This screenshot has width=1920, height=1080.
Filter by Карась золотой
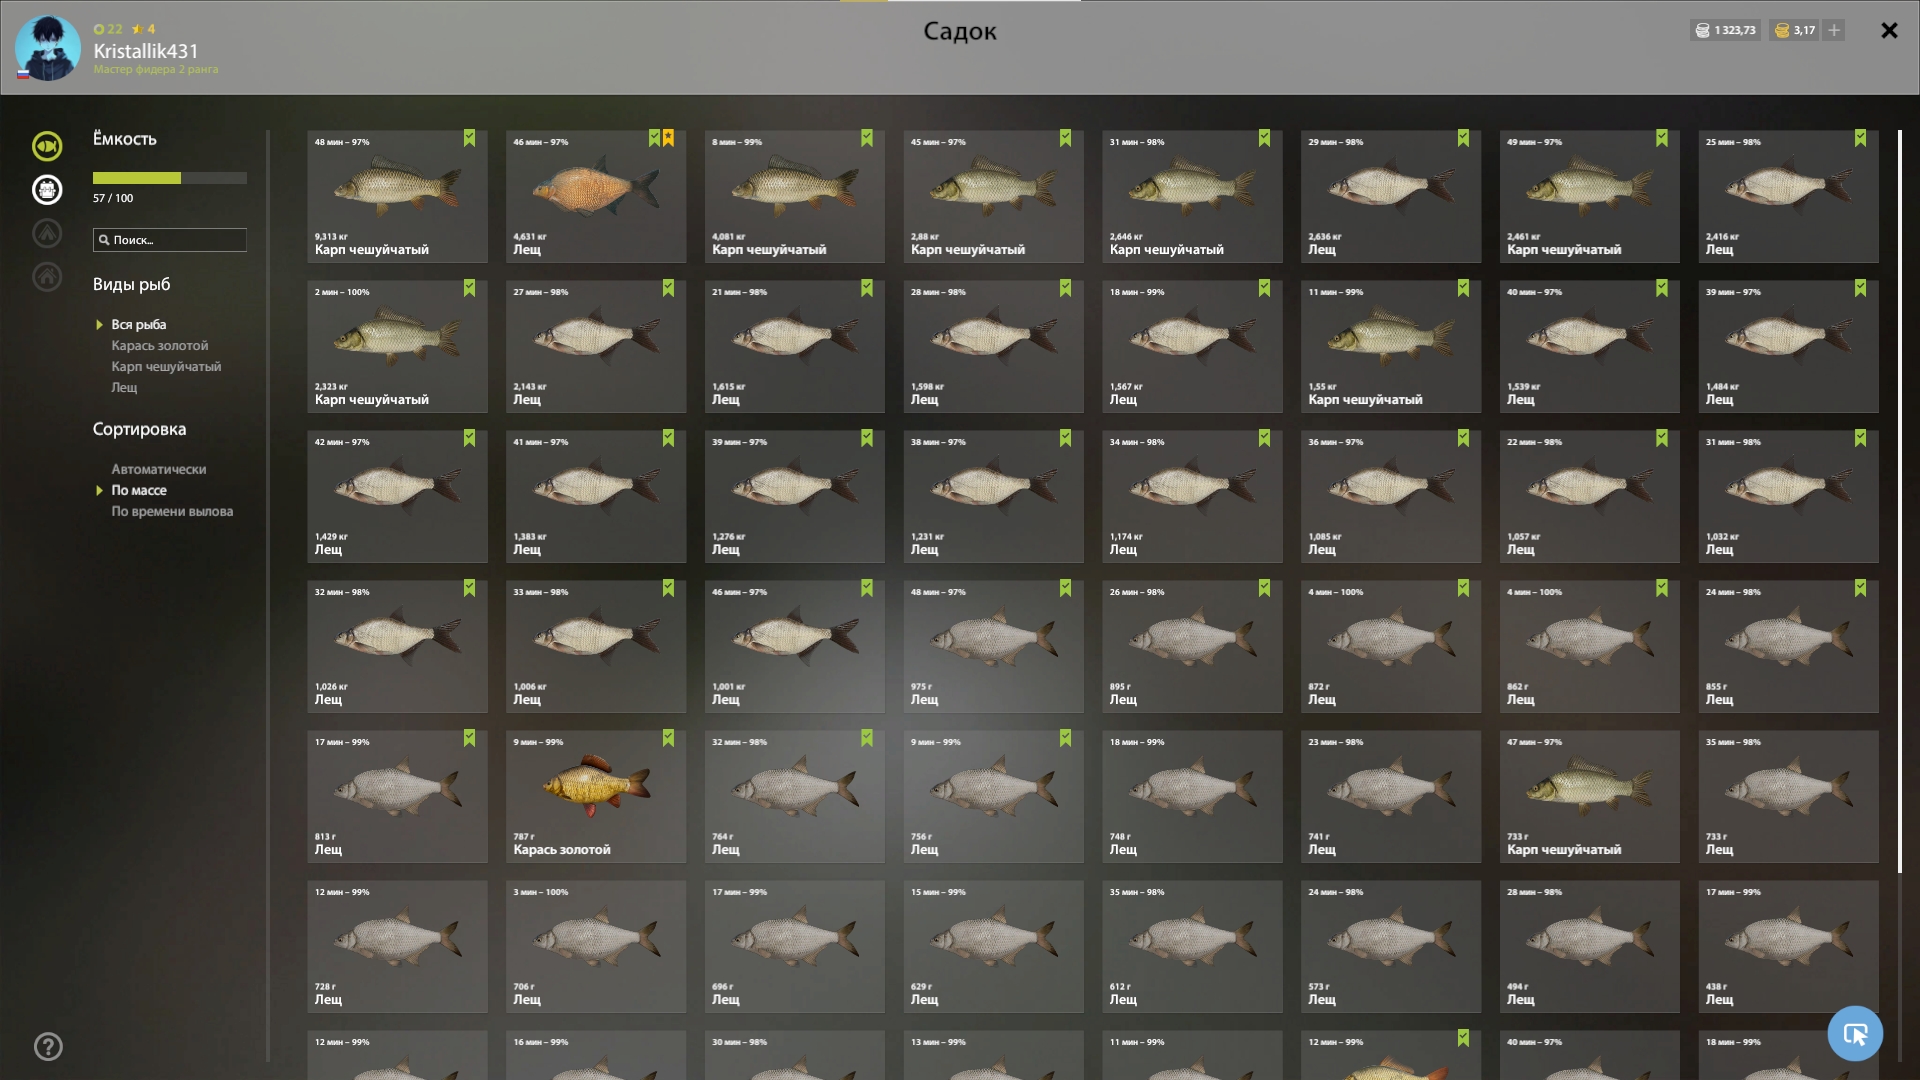point(160,345)
